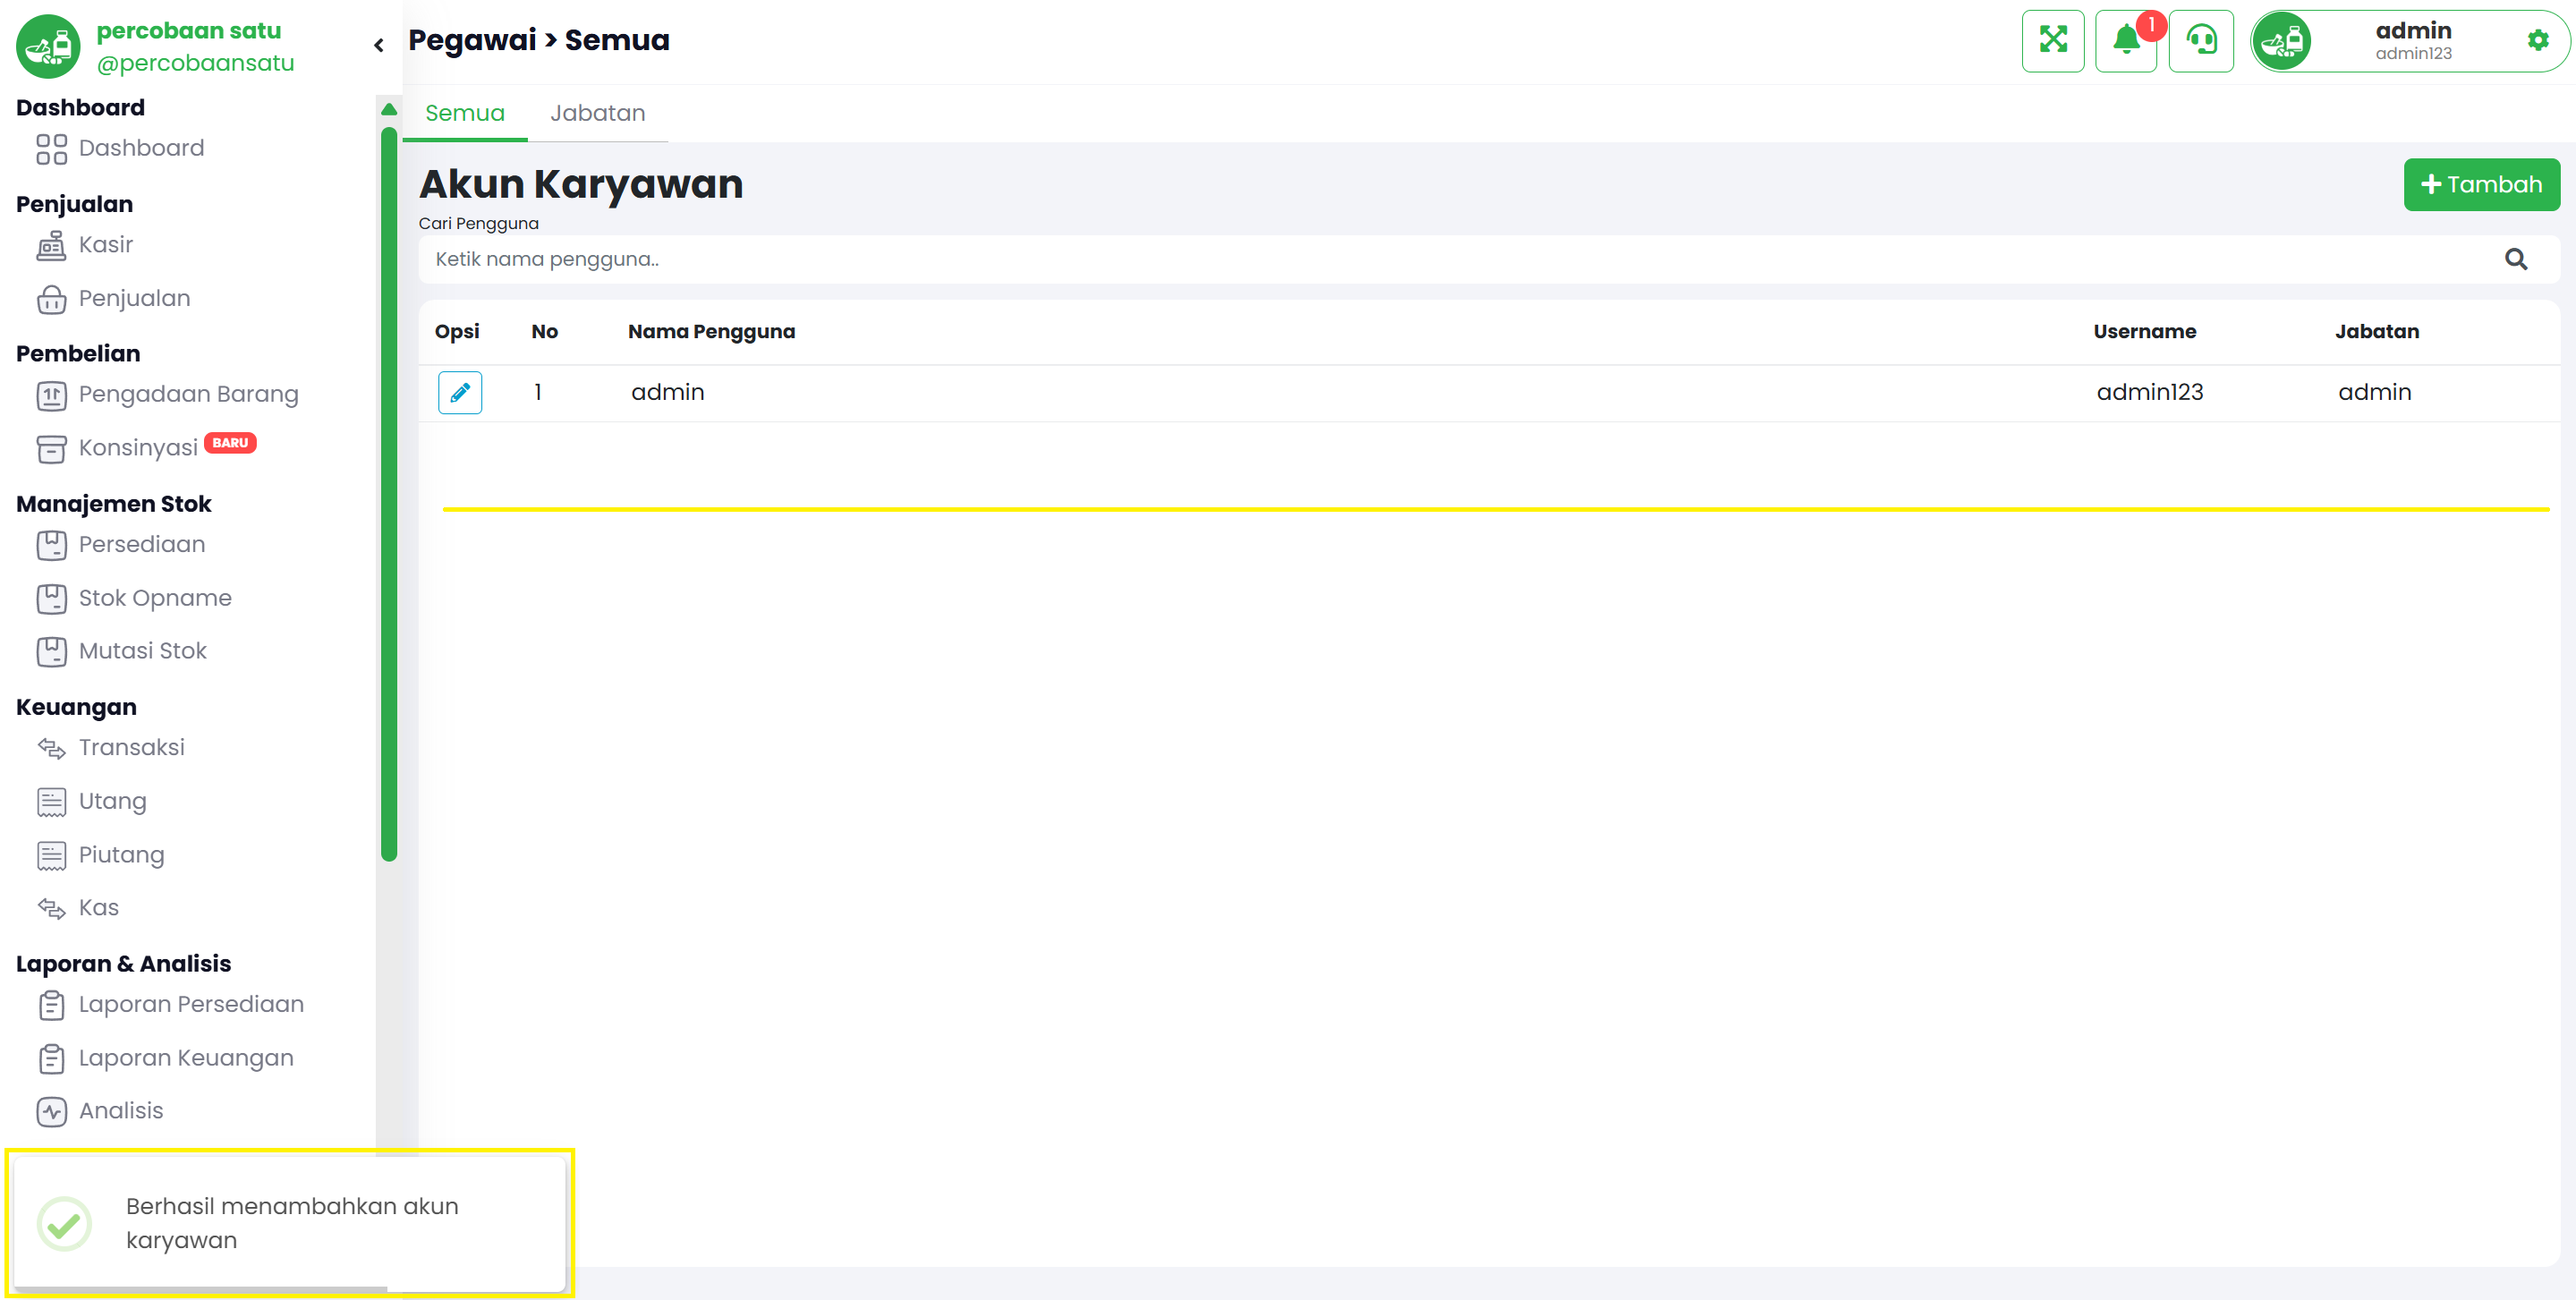This screenshot has height=1300, width=2576.
Task: Click the green Tambah button
Action: pos(2481,184)
